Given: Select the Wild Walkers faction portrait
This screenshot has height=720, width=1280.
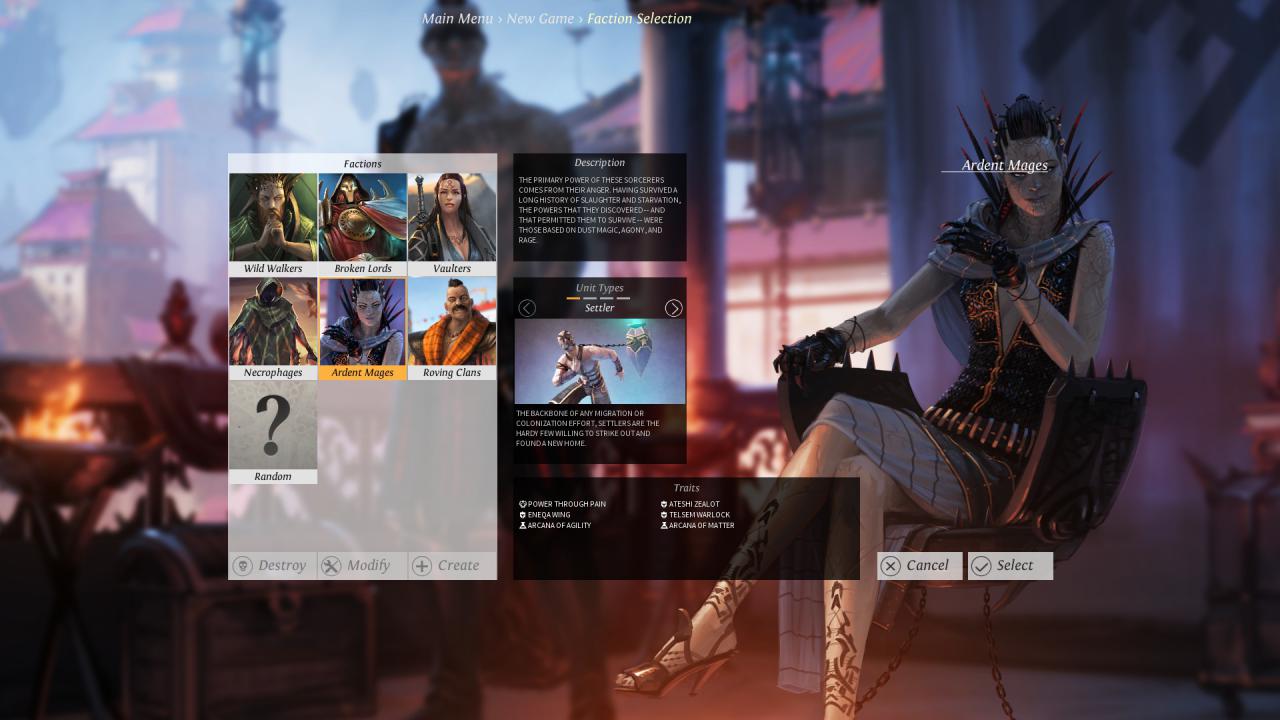Looking at the screenshot, I should (x=273, y=218).
